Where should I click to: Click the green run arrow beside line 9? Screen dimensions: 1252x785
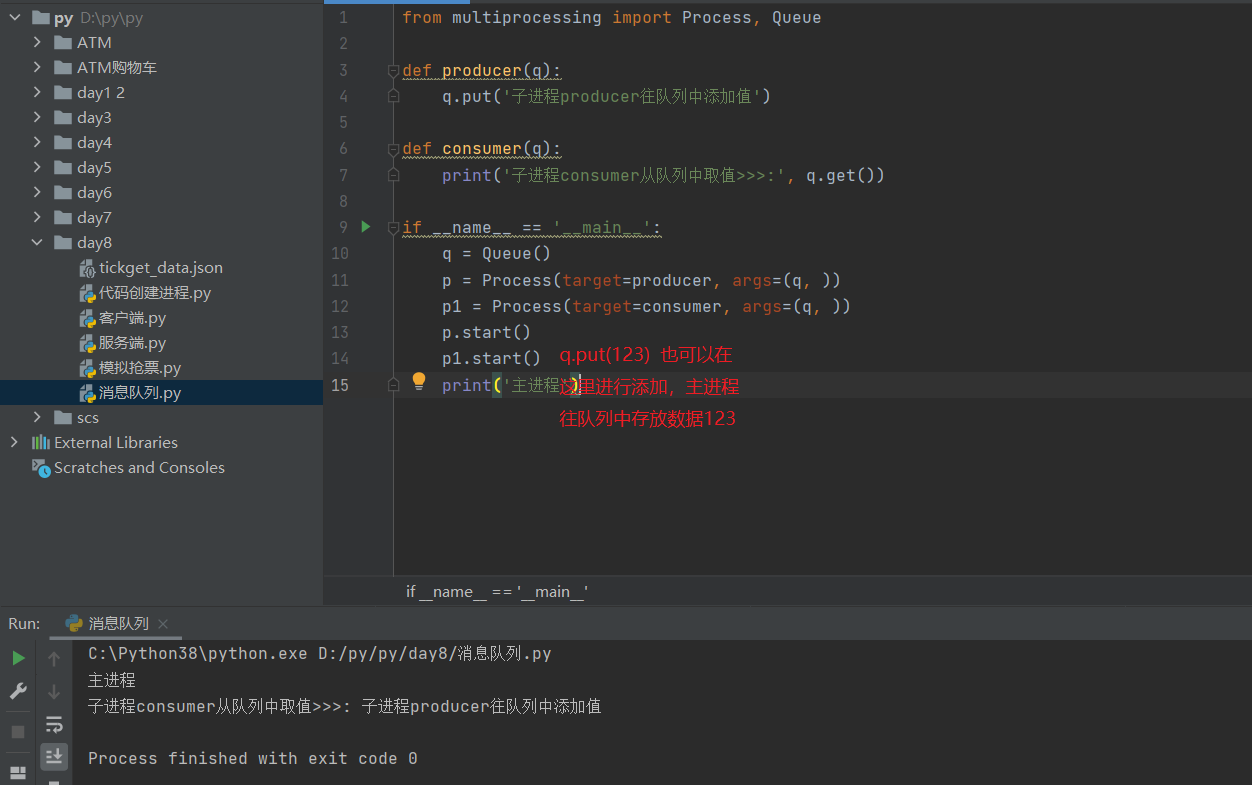point(366,227)
